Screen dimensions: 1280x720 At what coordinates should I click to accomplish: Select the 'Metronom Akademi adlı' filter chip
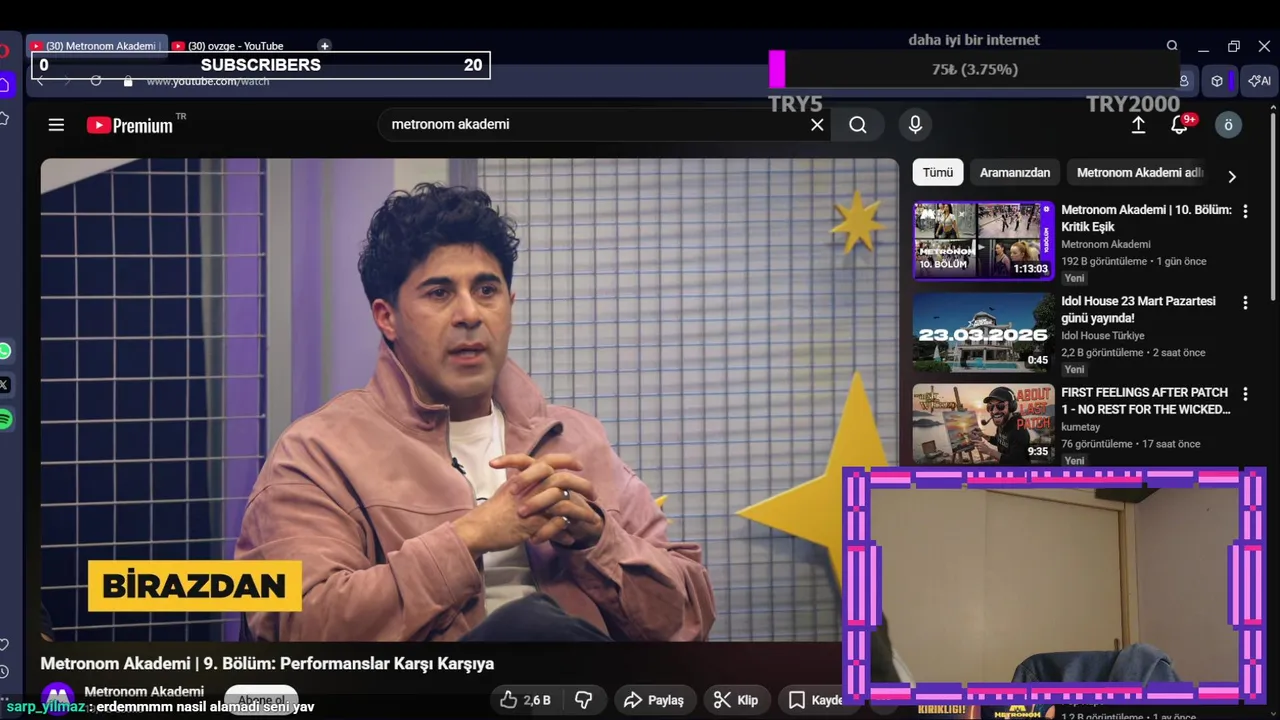(1140, 172)
